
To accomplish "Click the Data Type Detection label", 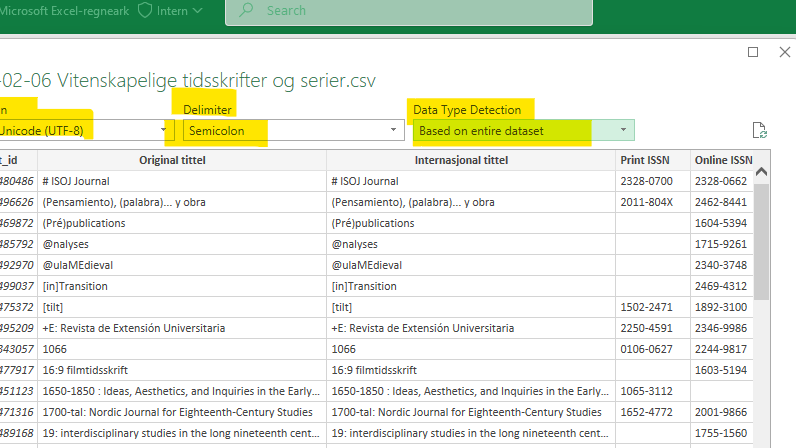I will click(467, 110).
